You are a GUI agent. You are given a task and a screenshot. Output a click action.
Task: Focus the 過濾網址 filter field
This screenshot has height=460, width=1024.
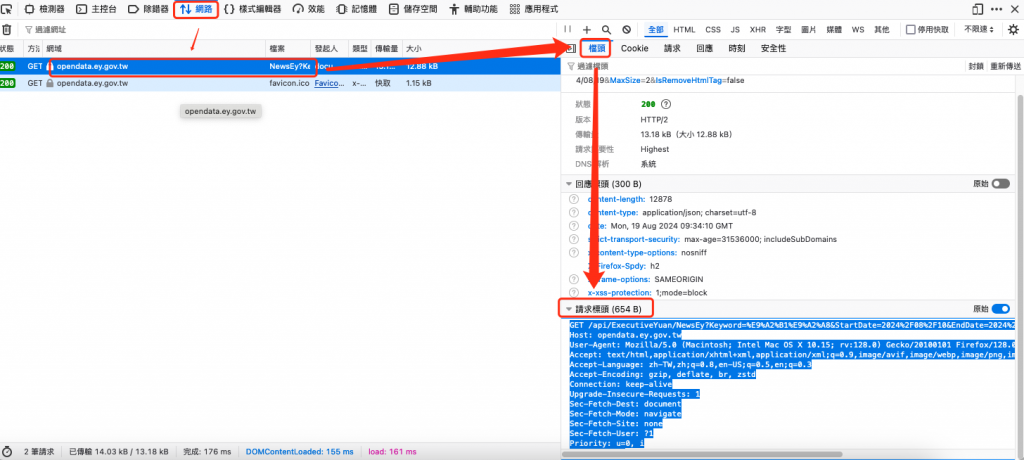pos(293,29)
